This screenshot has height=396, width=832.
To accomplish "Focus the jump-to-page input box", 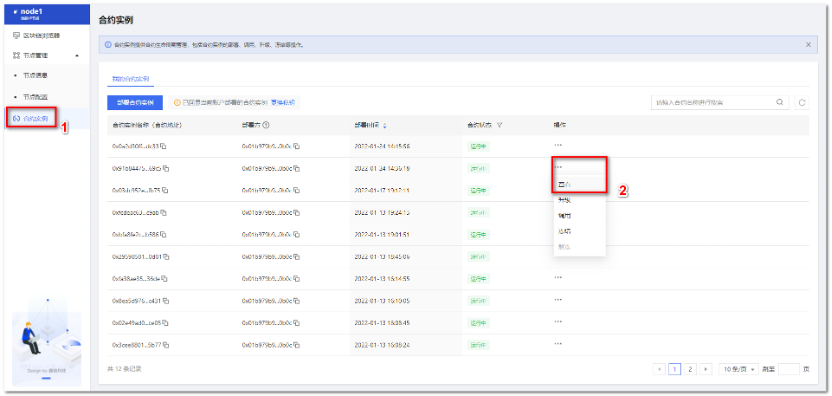I will point(788,369).
